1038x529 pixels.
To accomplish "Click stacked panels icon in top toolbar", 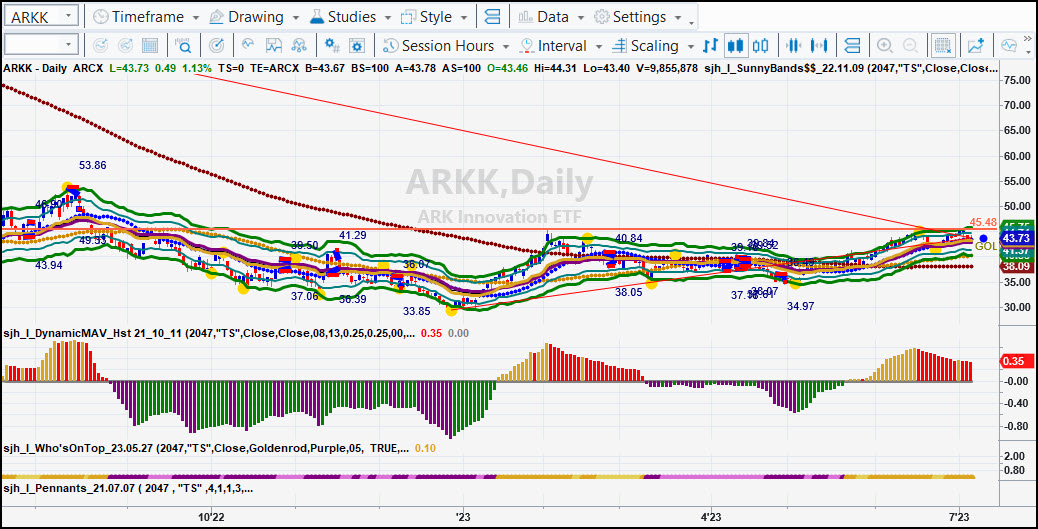I will (492, 17).
